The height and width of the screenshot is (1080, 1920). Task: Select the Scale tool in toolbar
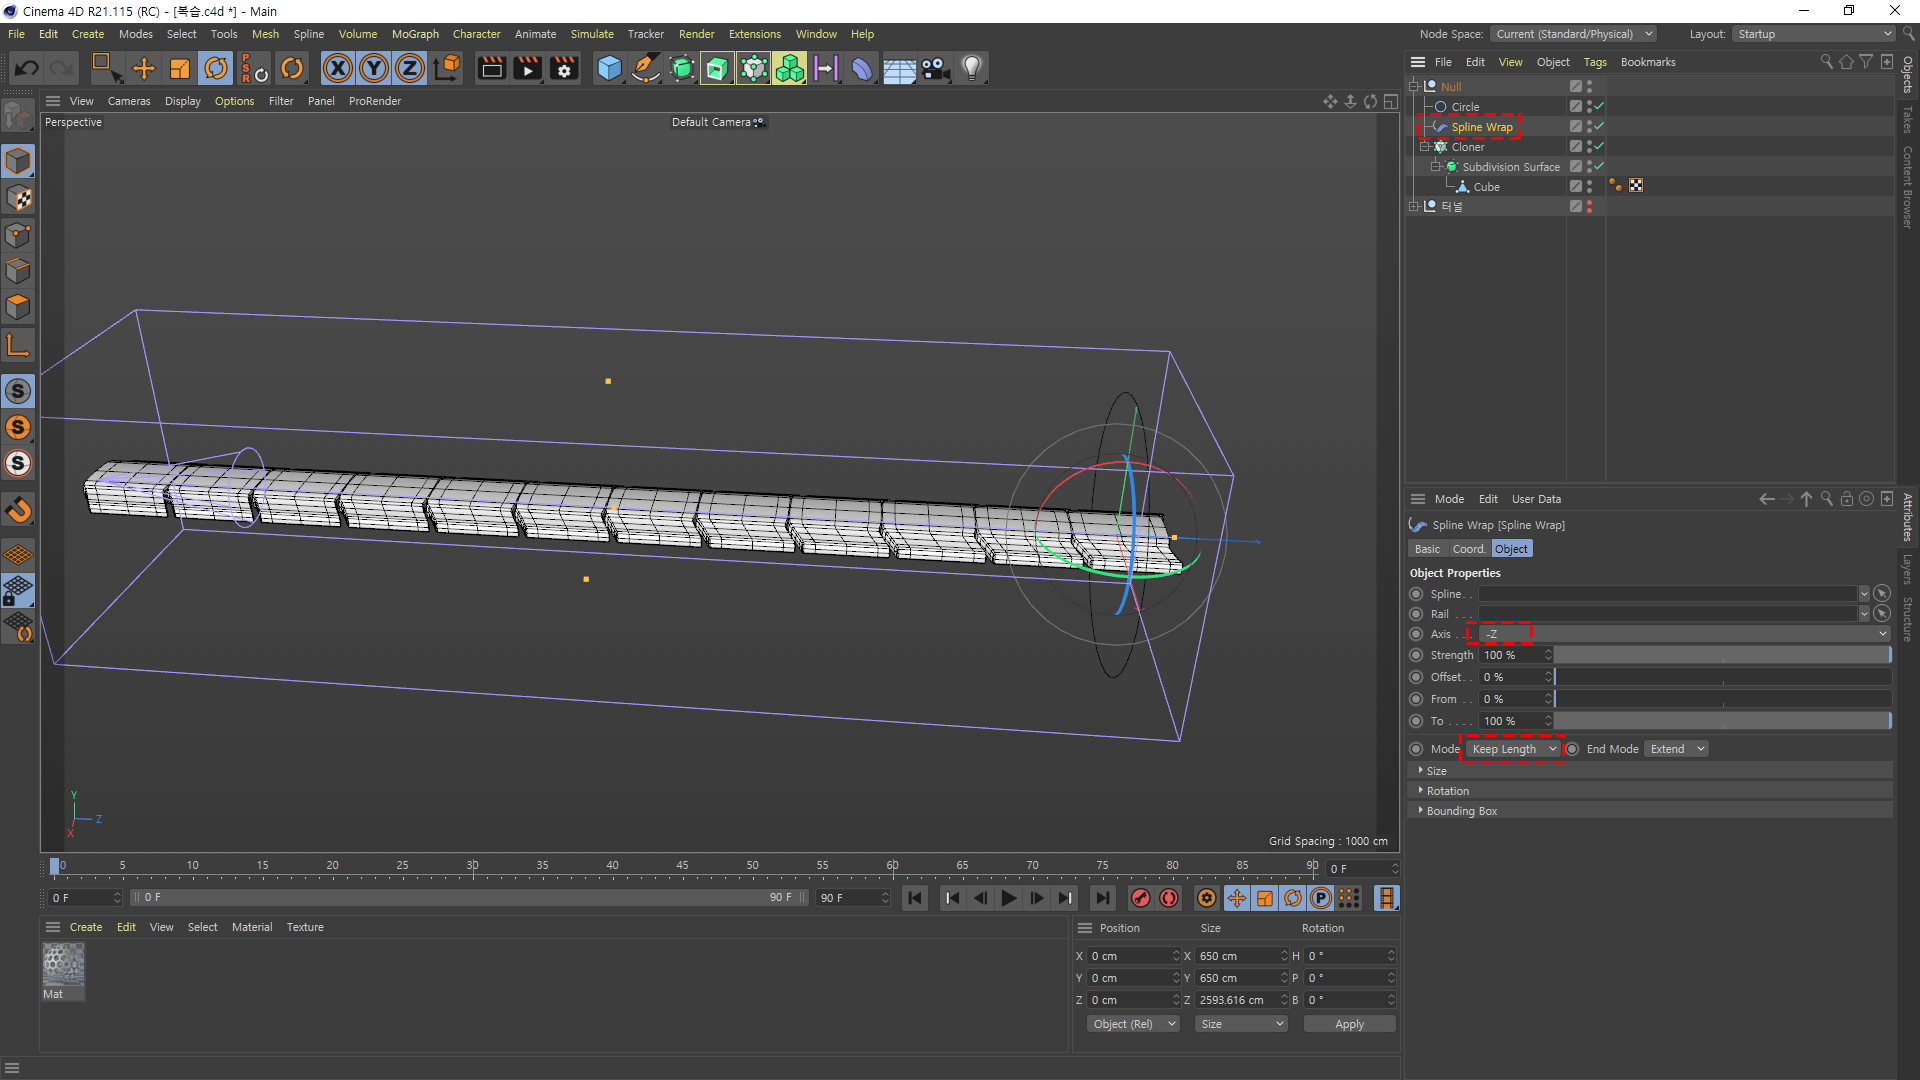tap(180, 68)
